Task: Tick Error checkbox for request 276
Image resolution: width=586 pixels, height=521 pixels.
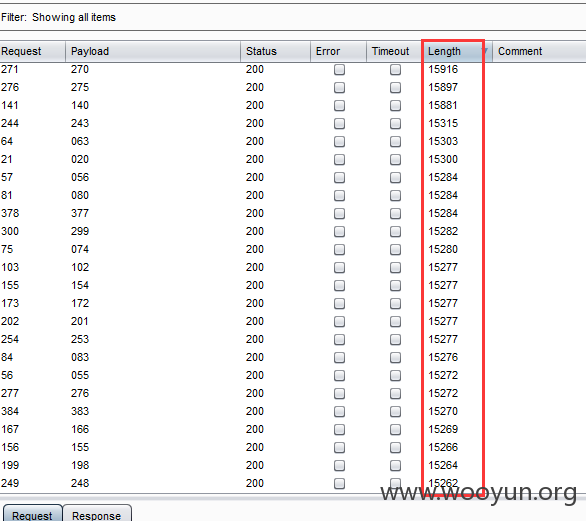Action: 339,87
